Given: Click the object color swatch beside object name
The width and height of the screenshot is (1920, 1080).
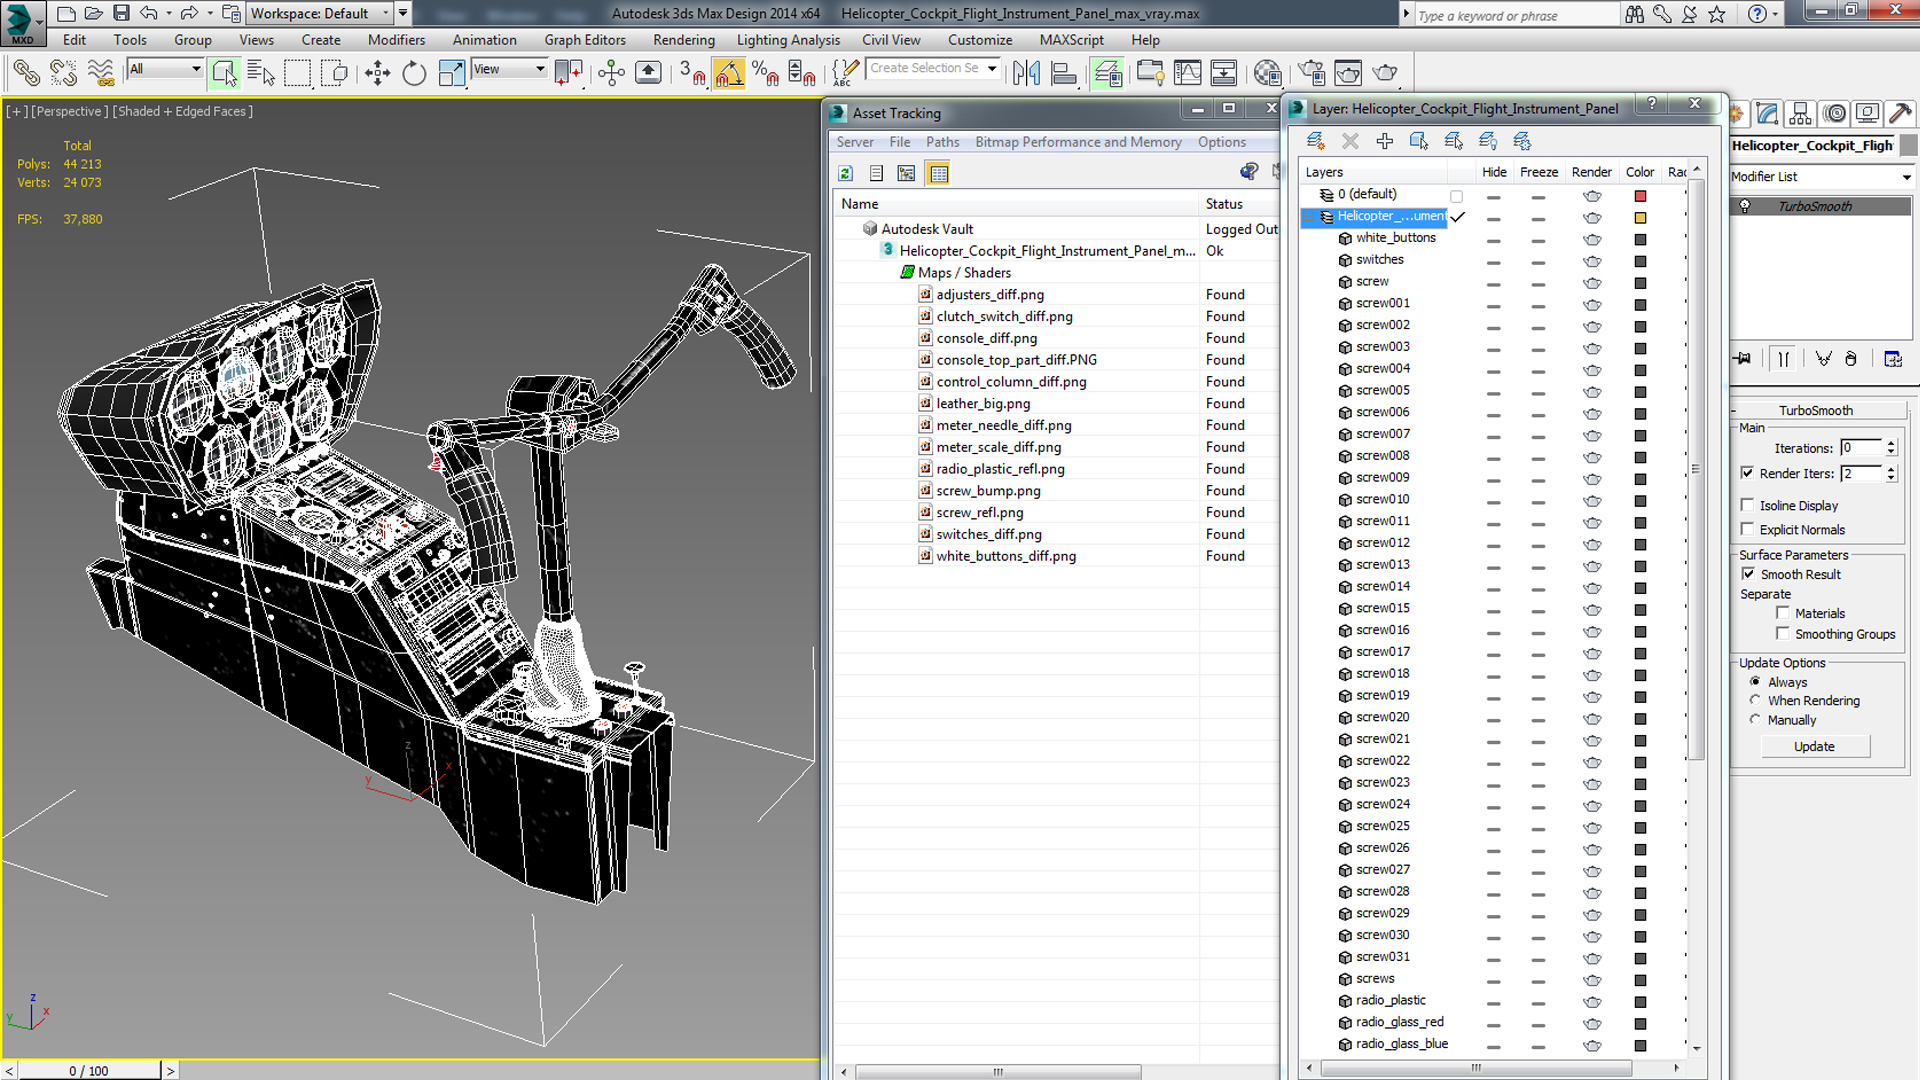Looking at the screenshot, I should pyautogui.click(x=1908, y=145).
